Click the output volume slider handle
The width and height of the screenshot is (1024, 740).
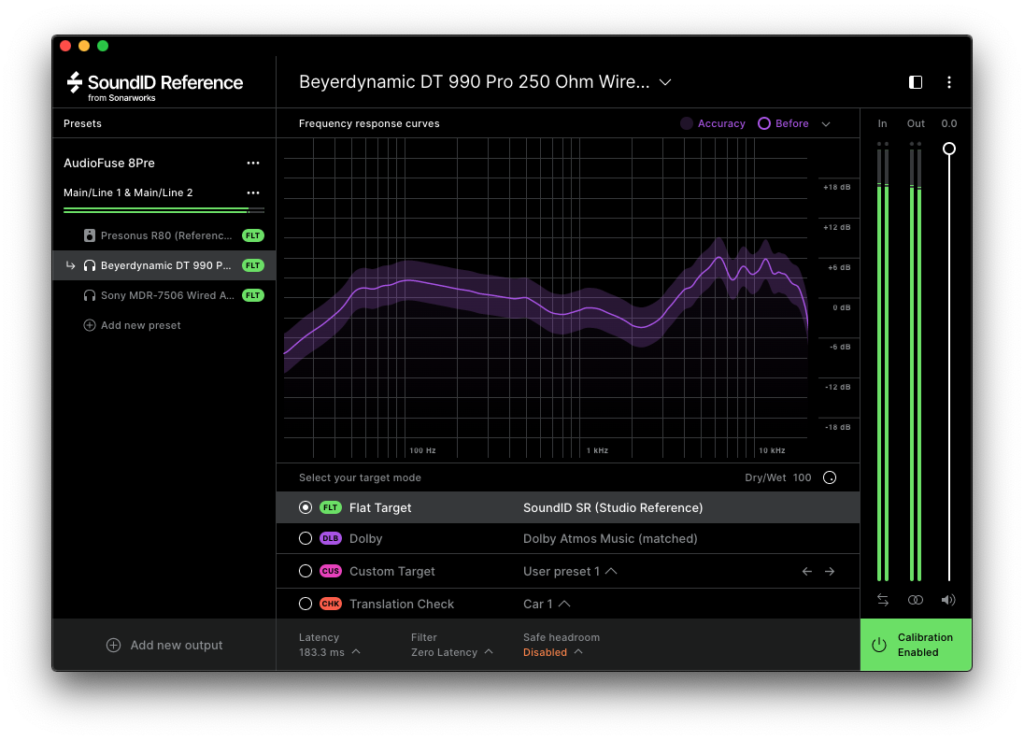click(x=949, y=149)
